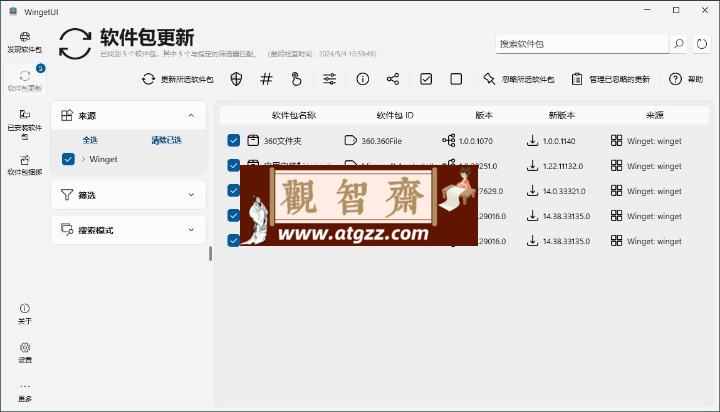
Task: Open the 软件包捆绑 (Package Bundles) page
Action: coord(25,165)
